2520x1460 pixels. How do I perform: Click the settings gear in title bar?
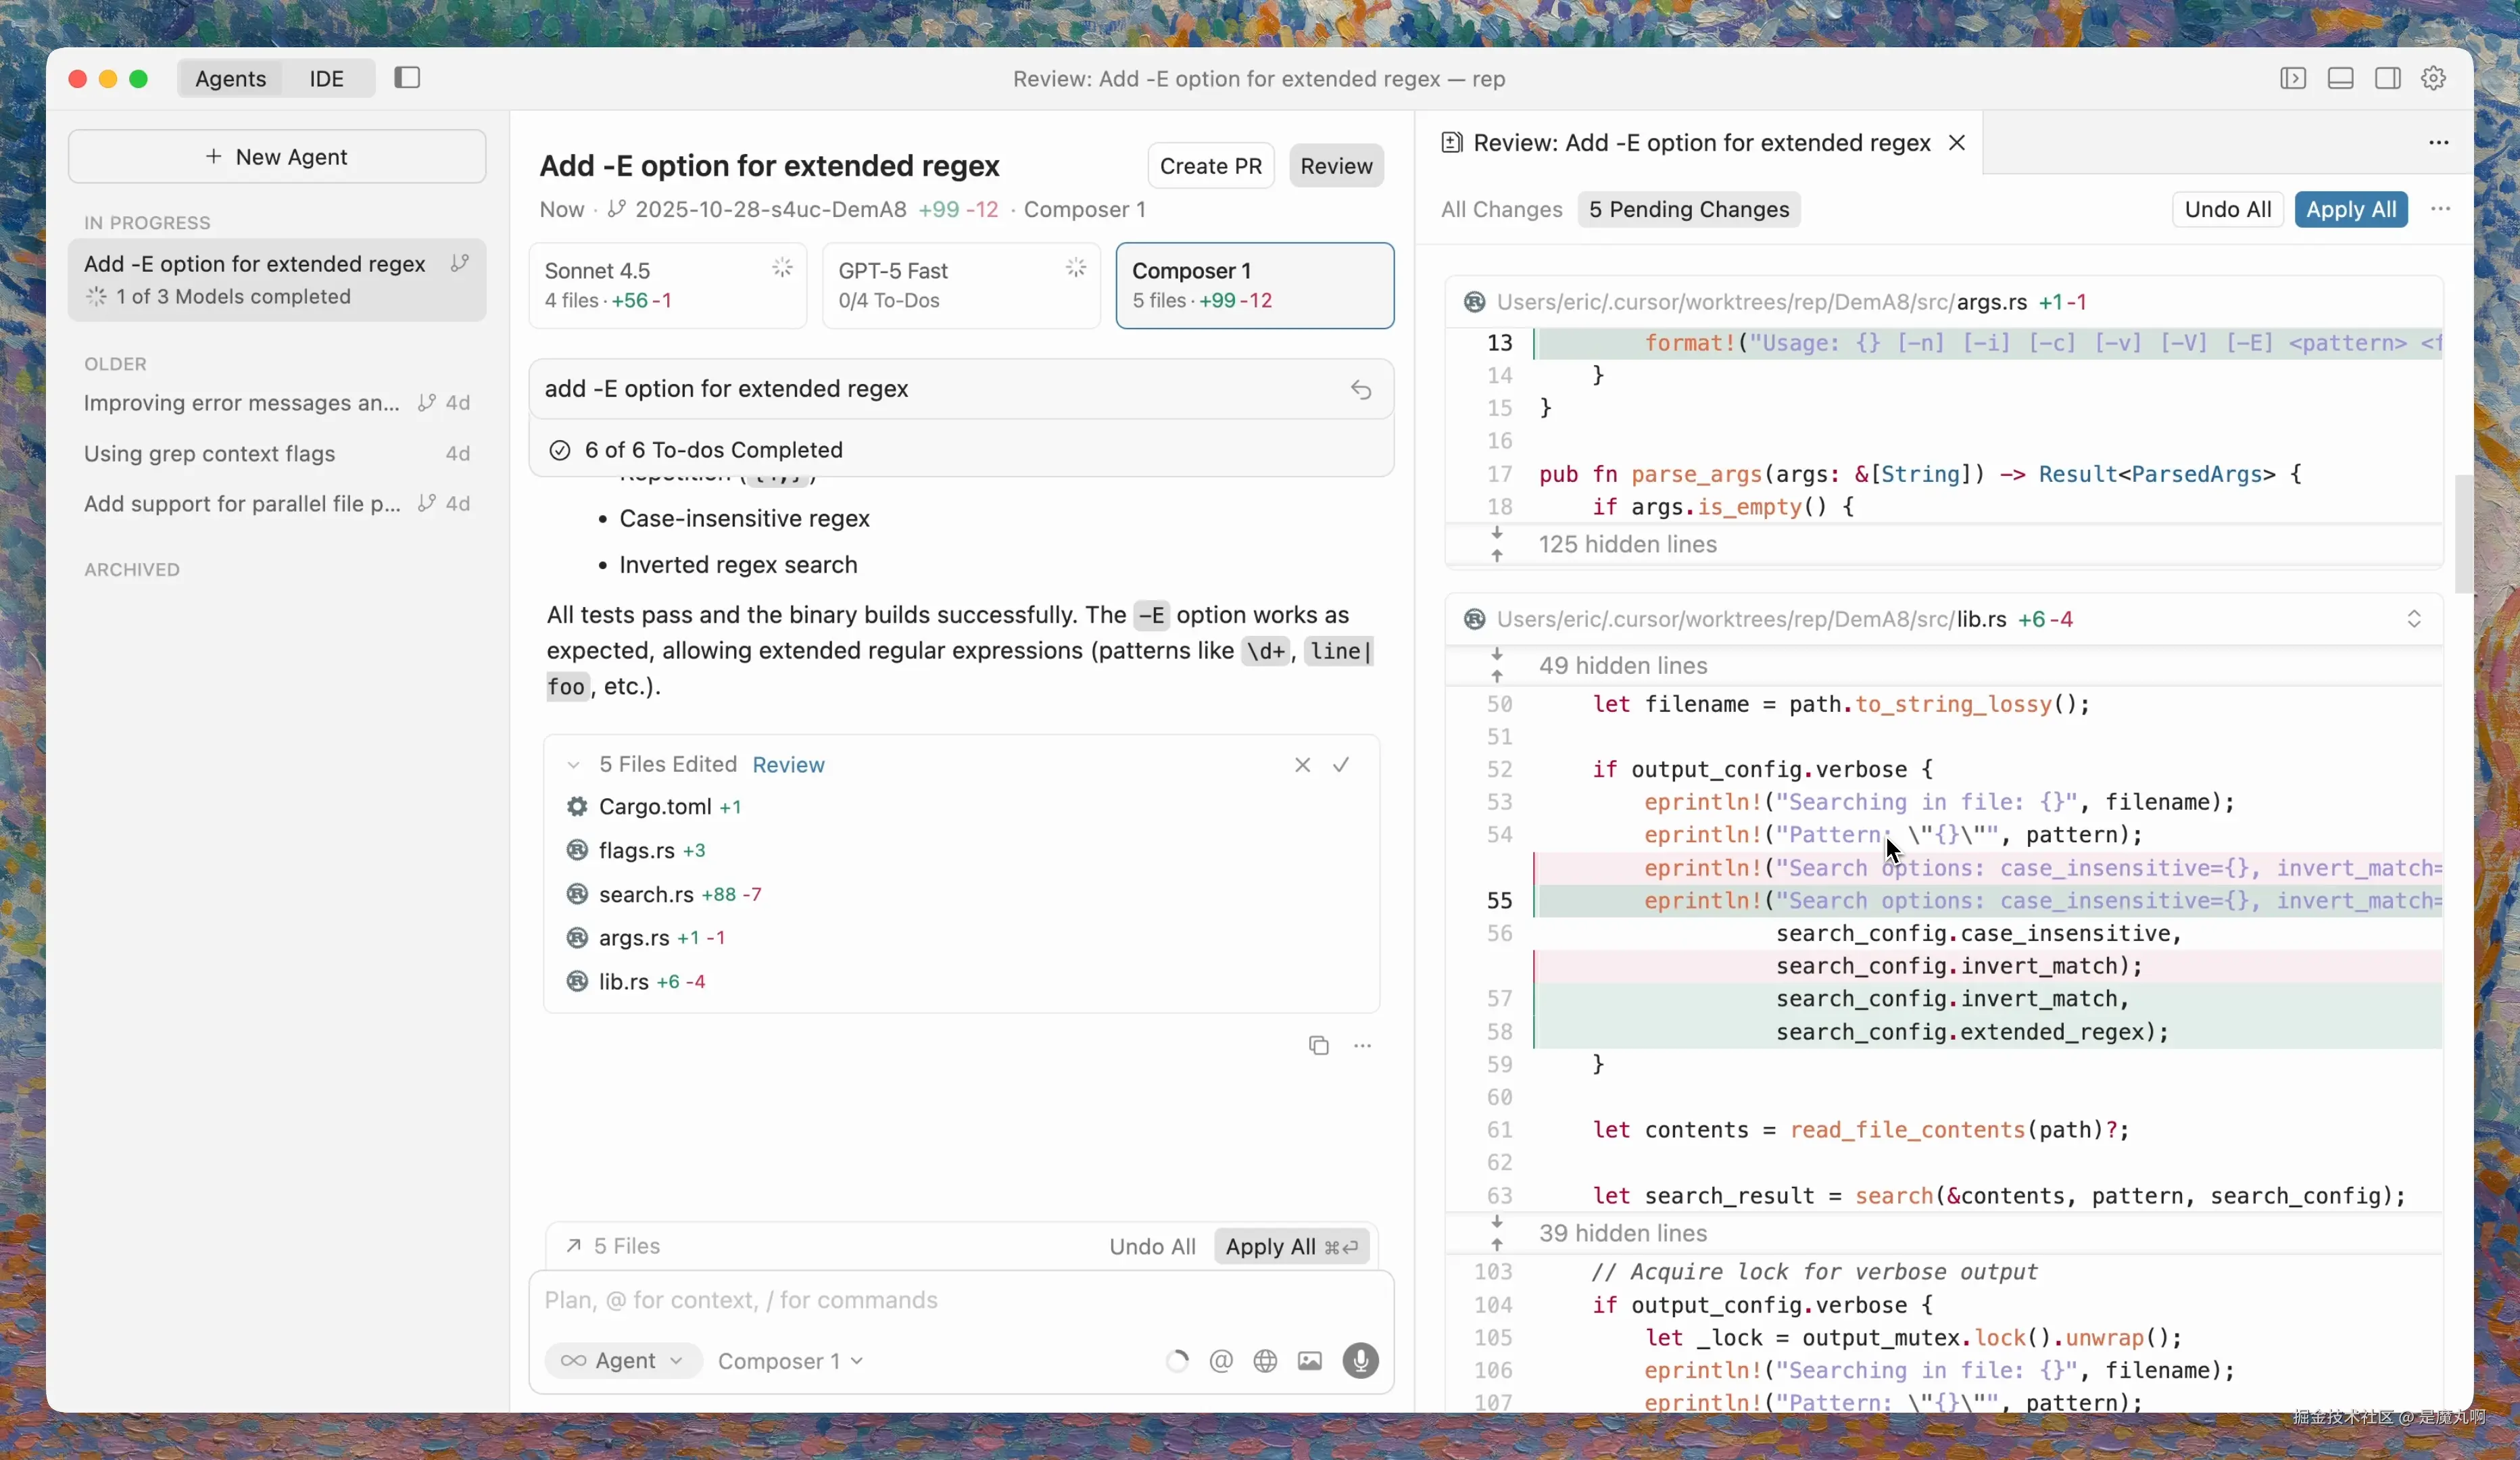coord(2433,78)
